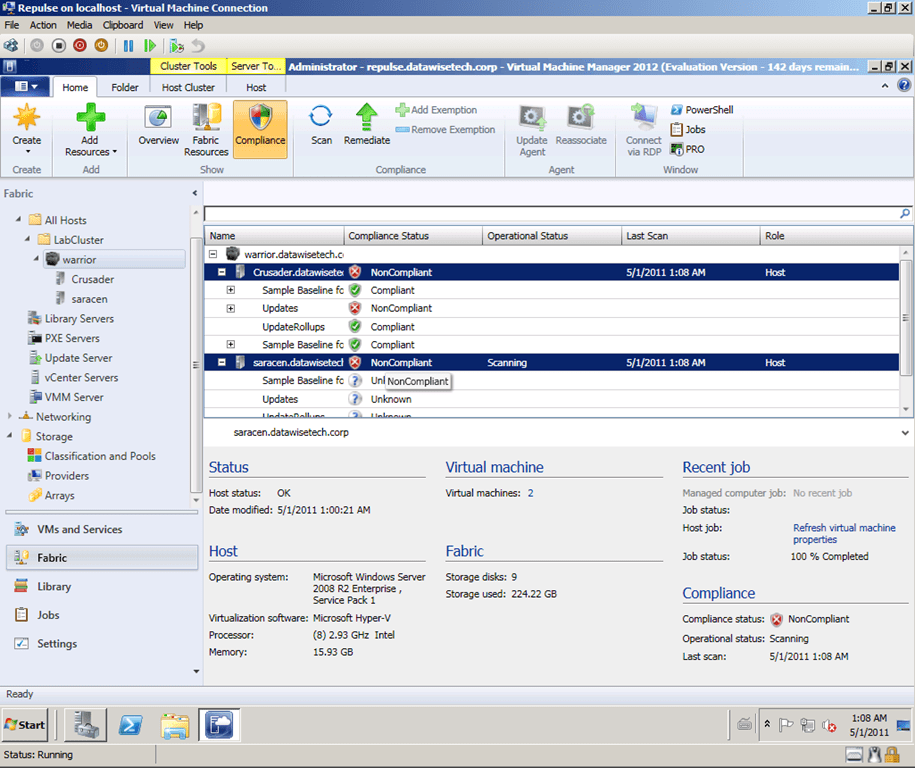Open the Jobs workspace
The height and width of the screenshot is (768, 915).
tap(102, 615)
